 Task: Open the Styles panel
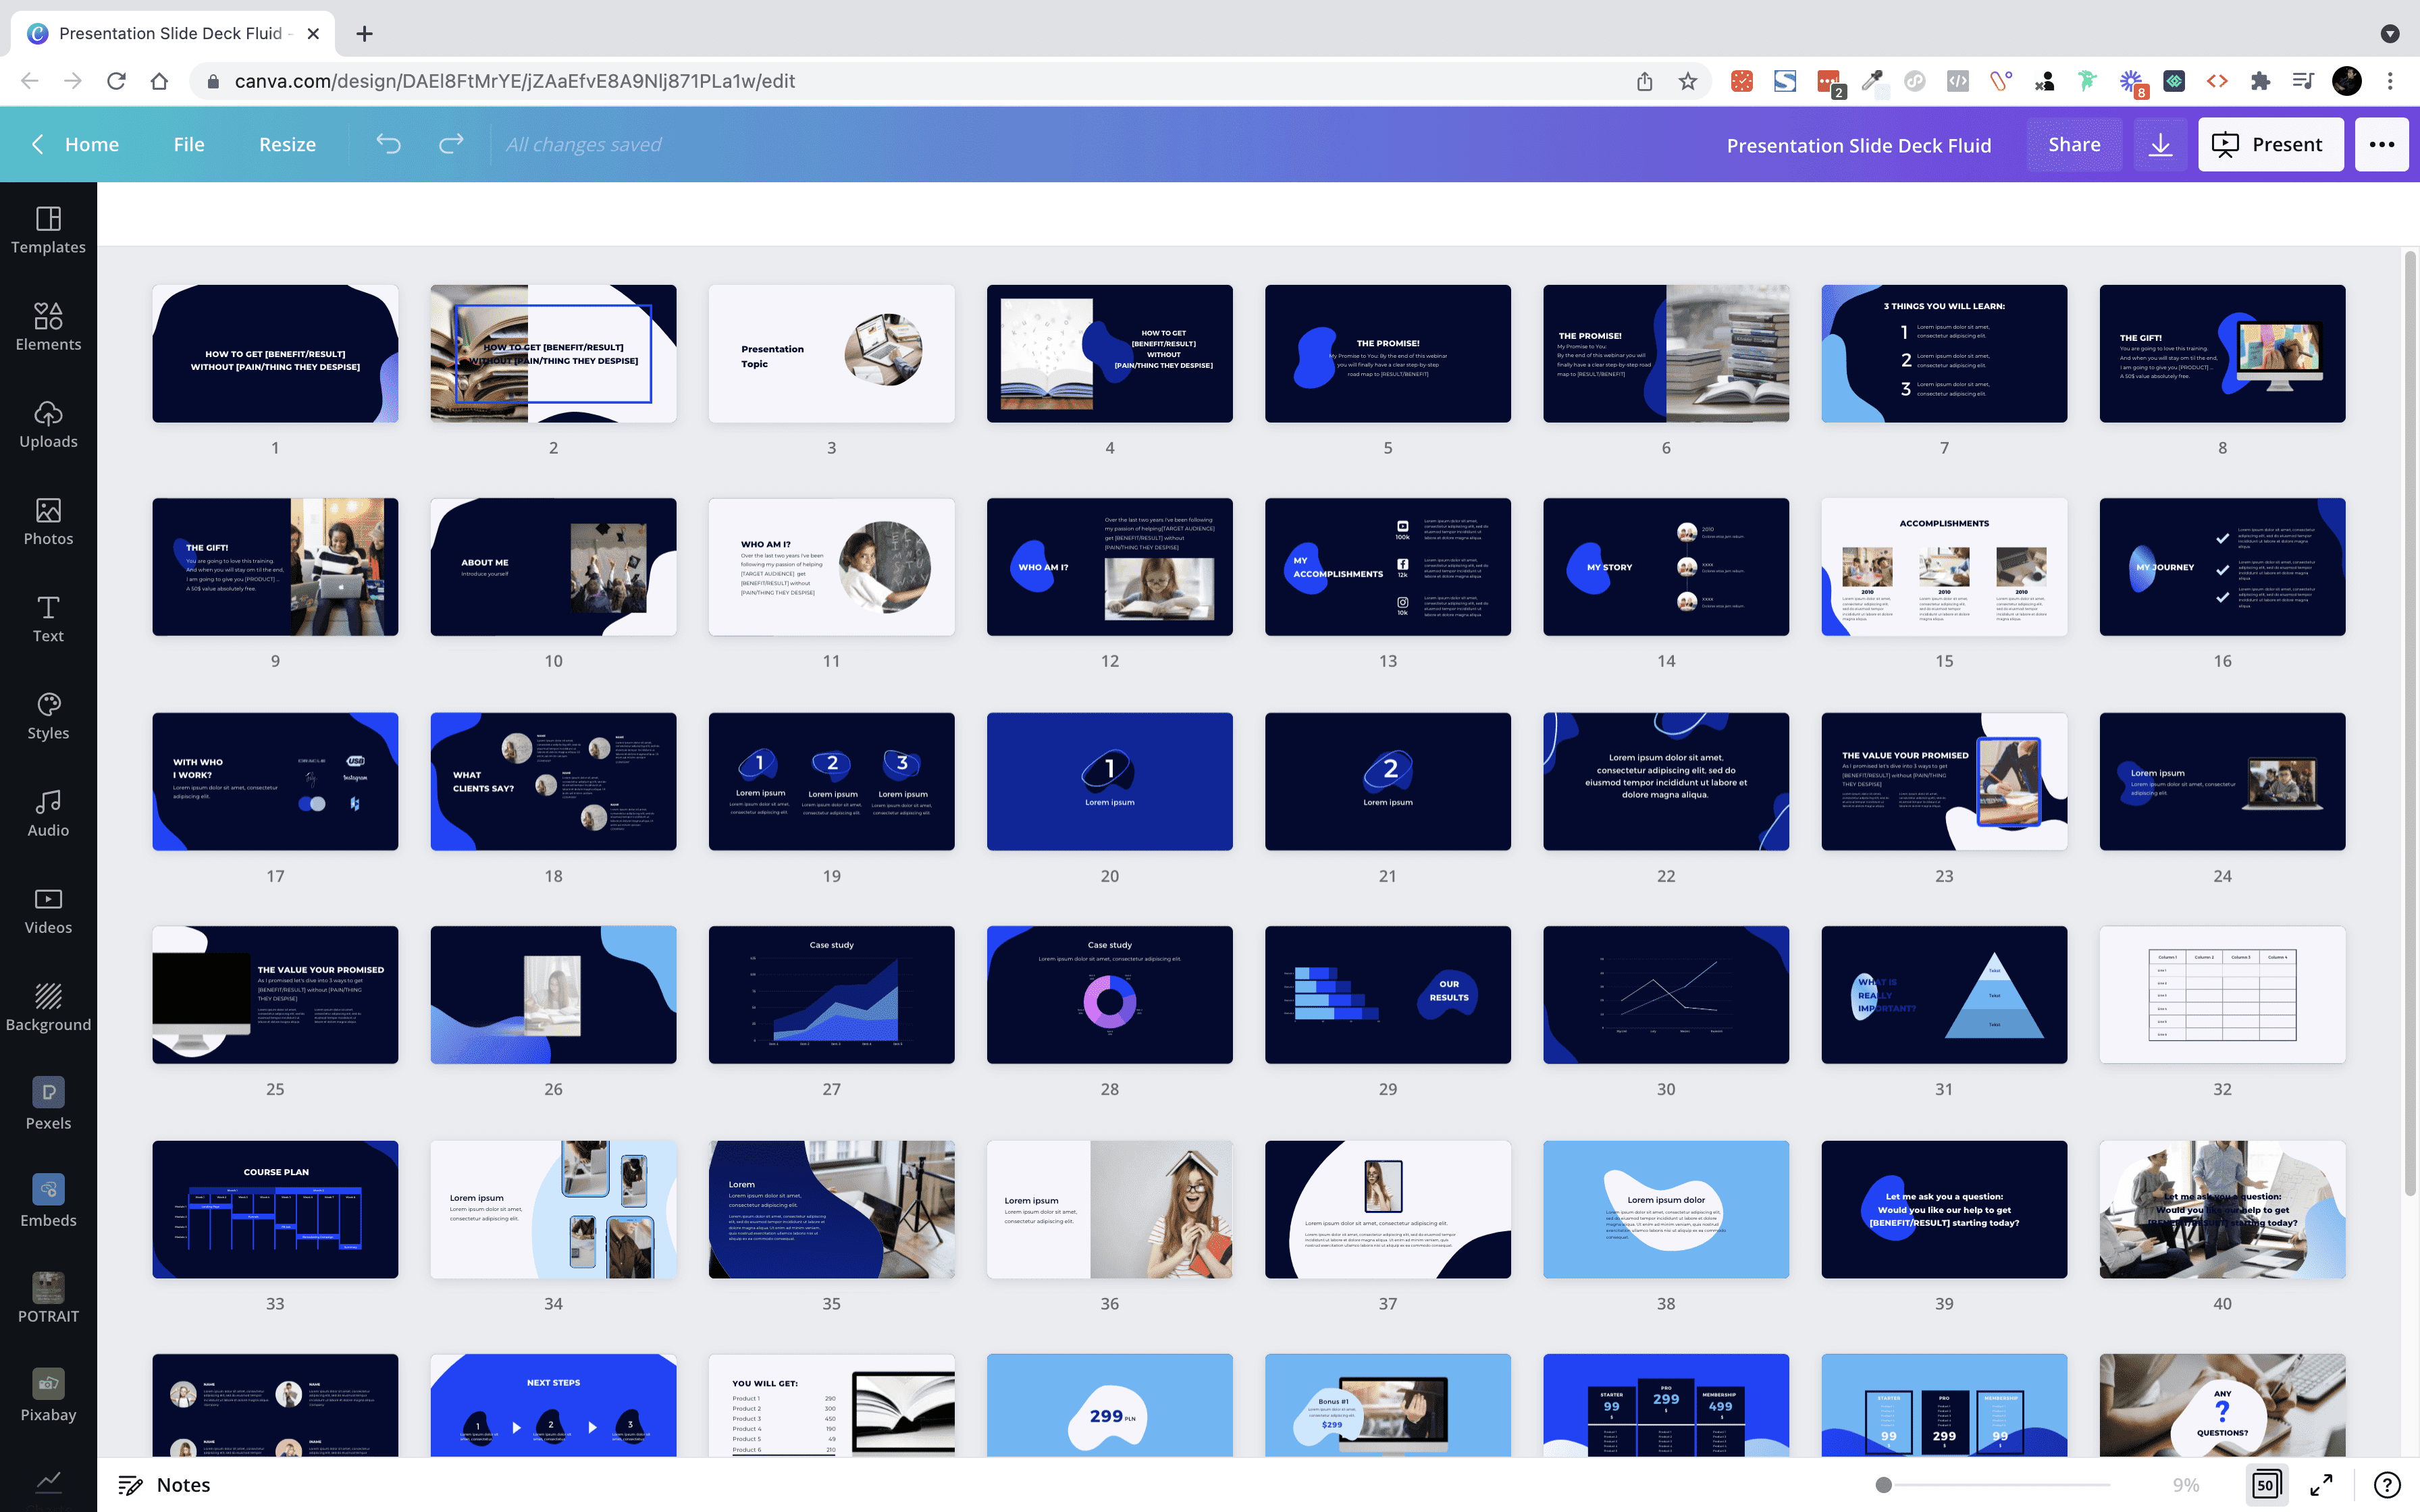(x=48, y=716)
